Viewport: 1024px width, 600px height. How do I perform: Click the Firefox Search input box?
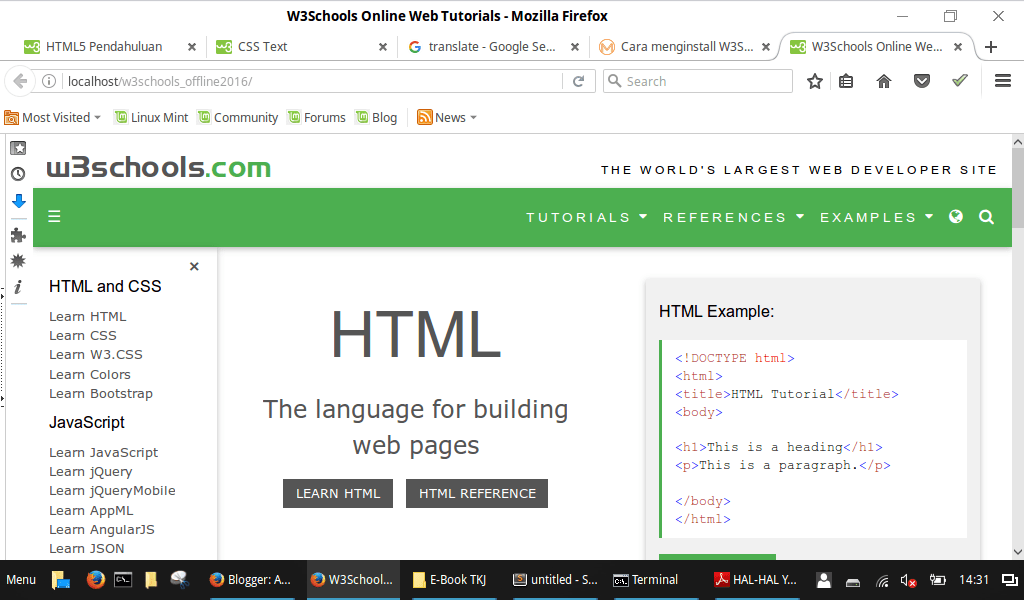point(697,81)
